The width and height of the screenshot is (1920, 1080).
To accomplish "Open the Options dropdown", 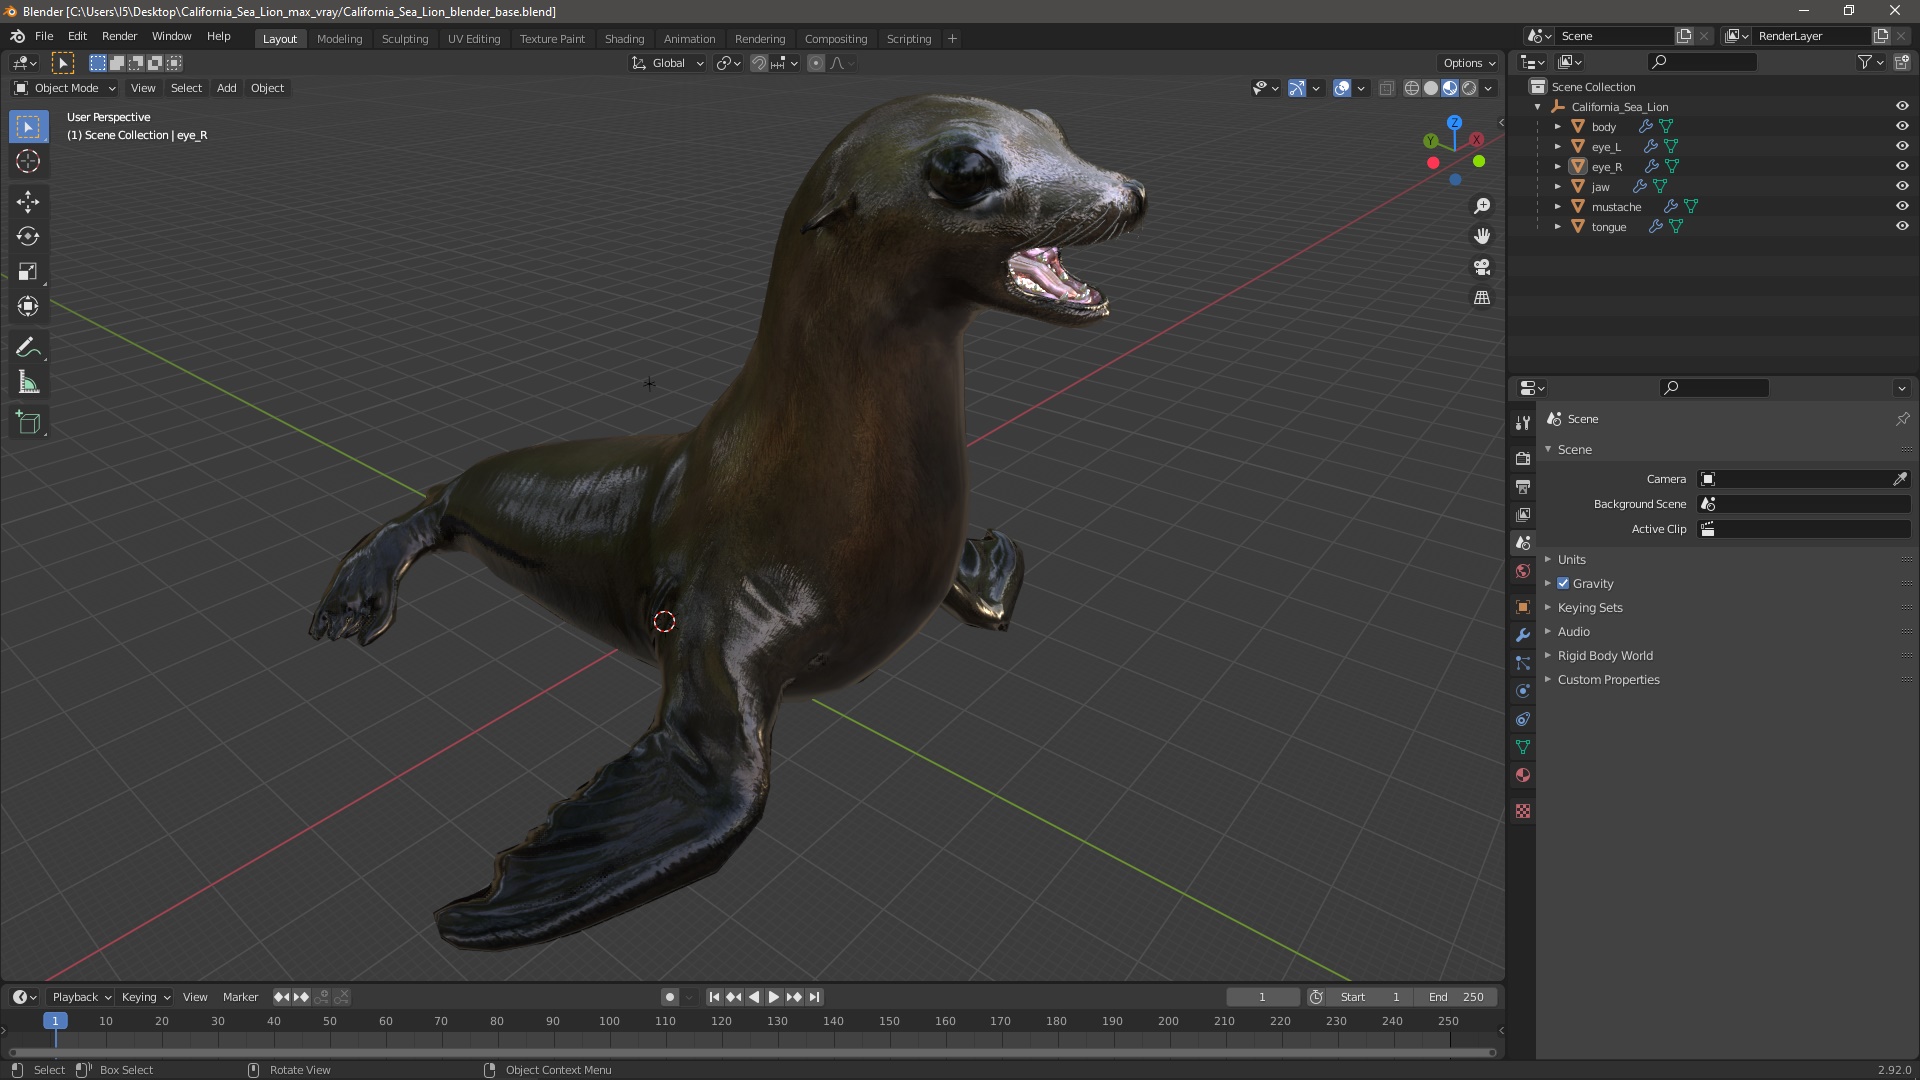I will click(1468, 63).
